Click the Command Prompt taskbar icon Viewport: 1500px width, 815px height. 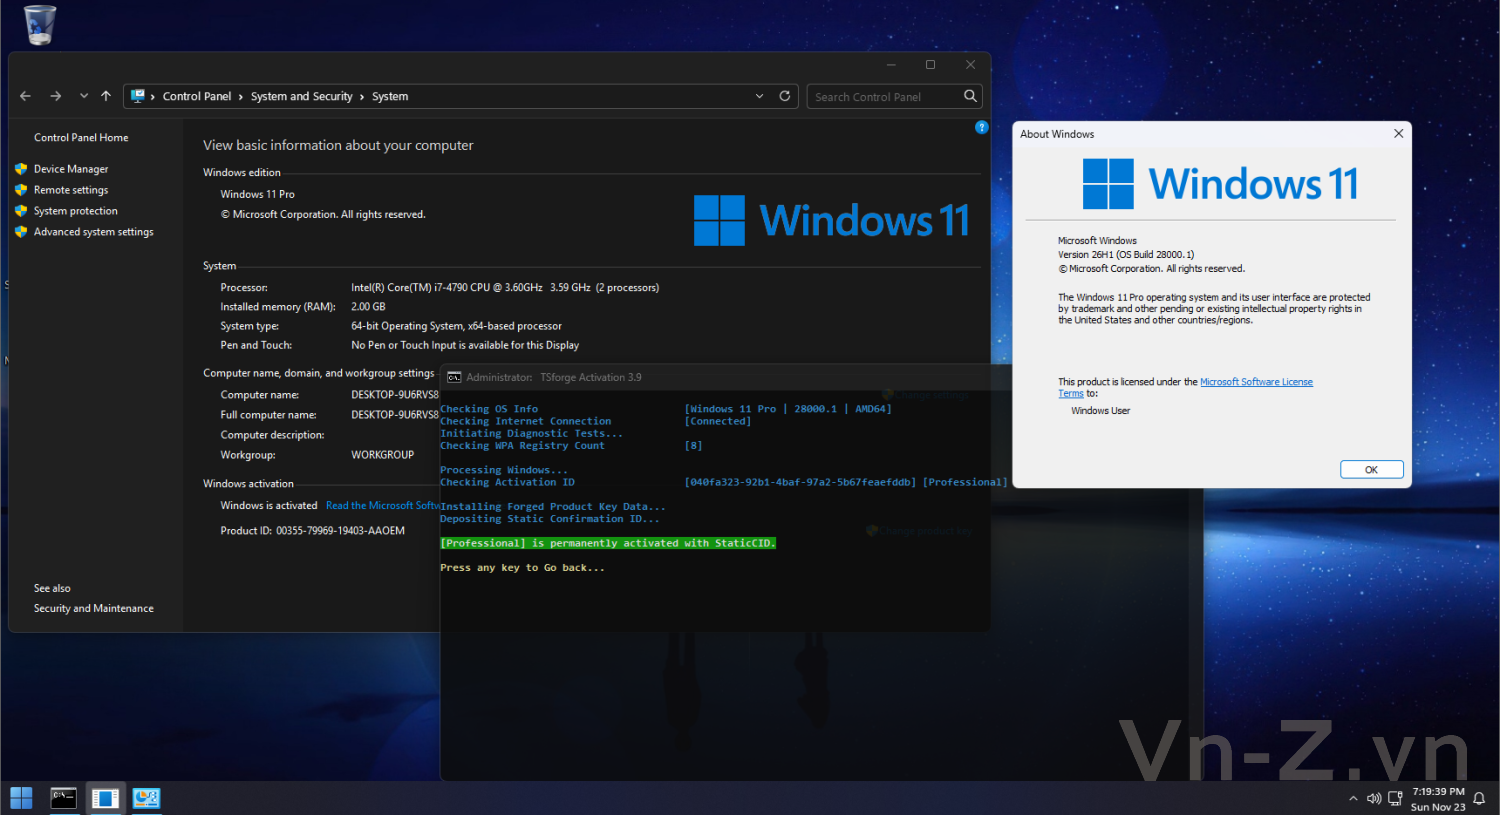coord(63,798)
